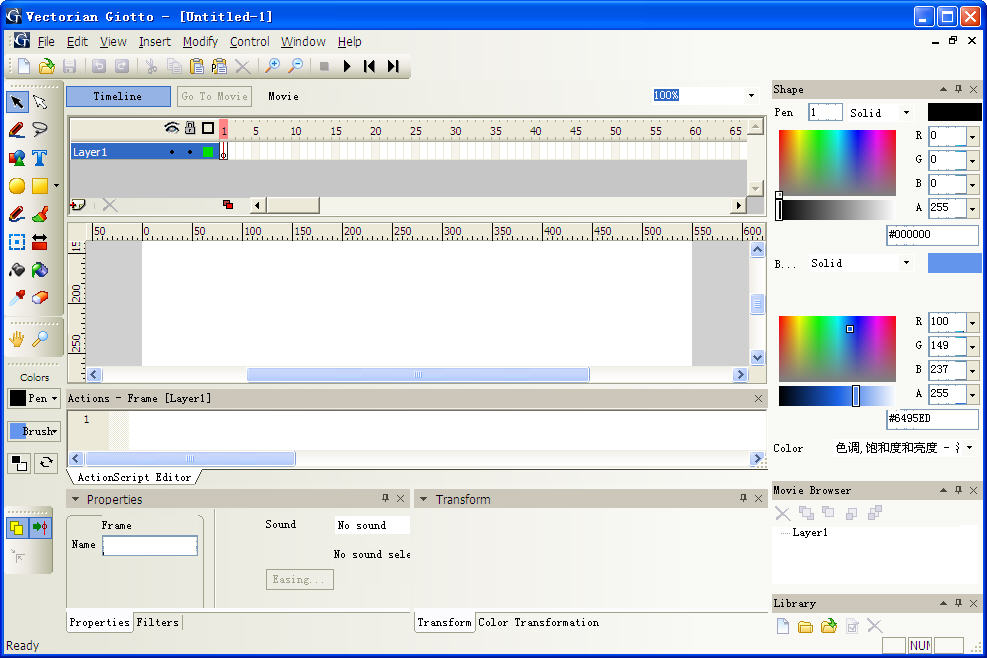Select the Oval shape tool
This screenshot has width=987, height=658.
tap(17, 186)
